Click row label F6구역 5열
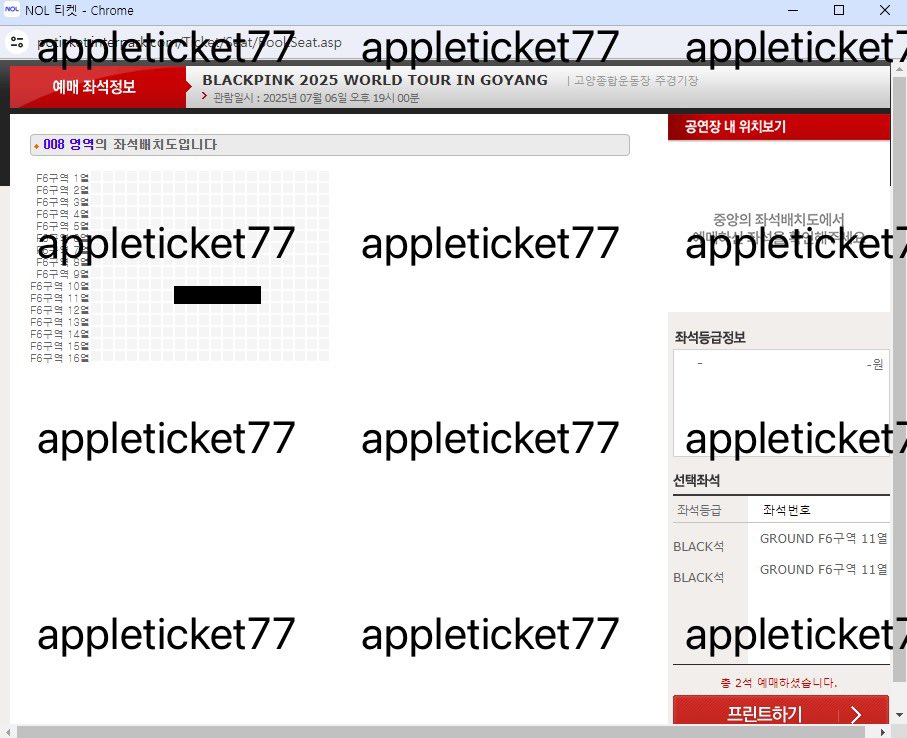Image resolution: width=907 pixels, height=738 pixels. tap(62, 226)
